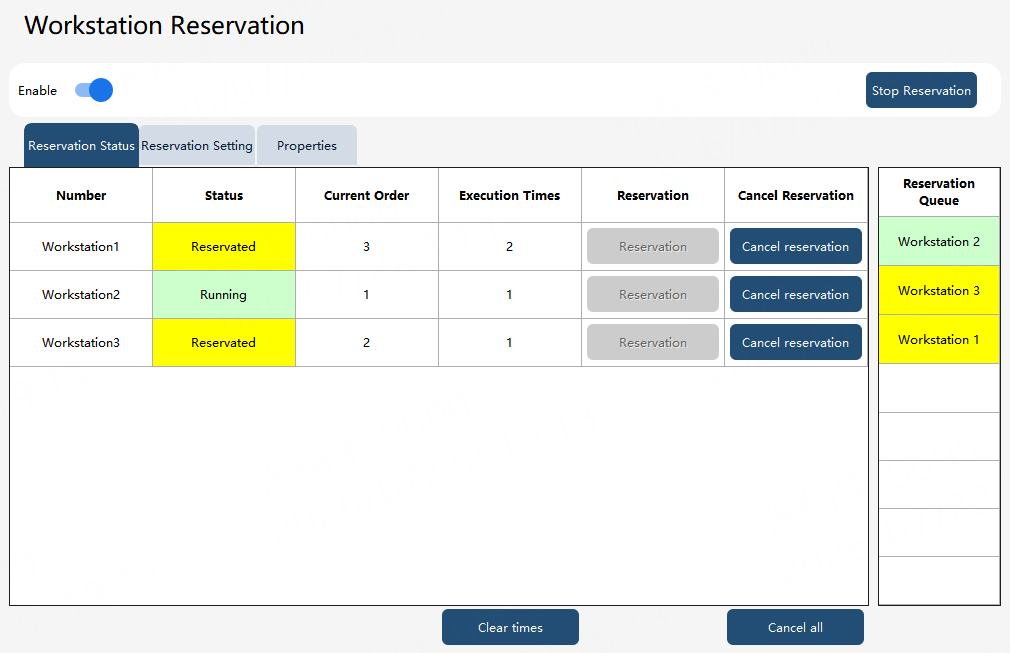Image resolution: width=1010 pixels, height=653 pixels.
Task: Click the Reservation button for Workstation2
Action: click(x=653, y=294)
